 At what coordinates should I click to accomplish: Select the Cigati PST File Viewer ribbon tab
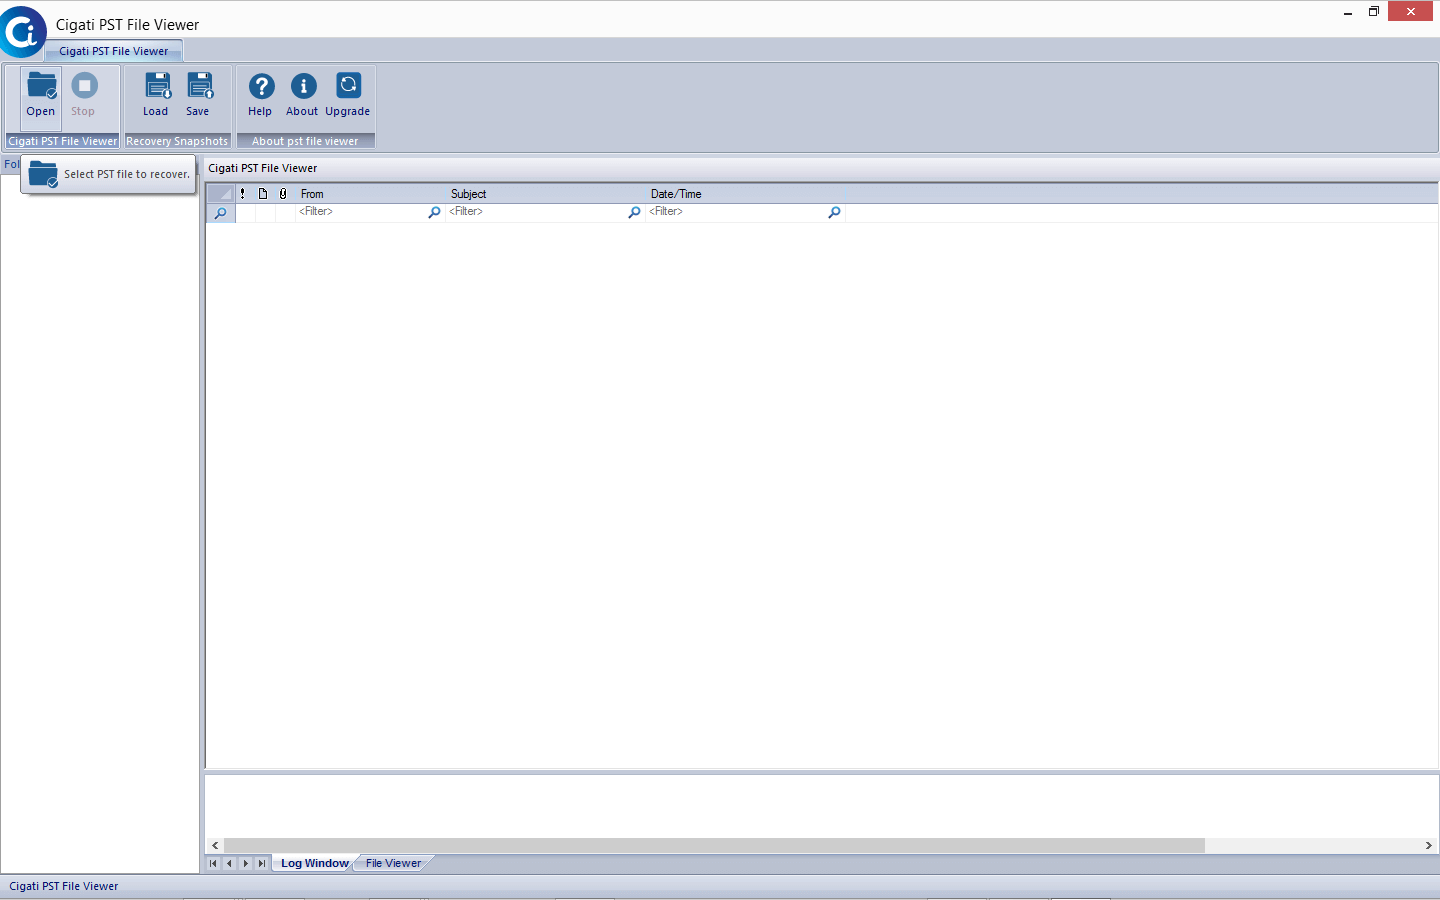point(114,51)
